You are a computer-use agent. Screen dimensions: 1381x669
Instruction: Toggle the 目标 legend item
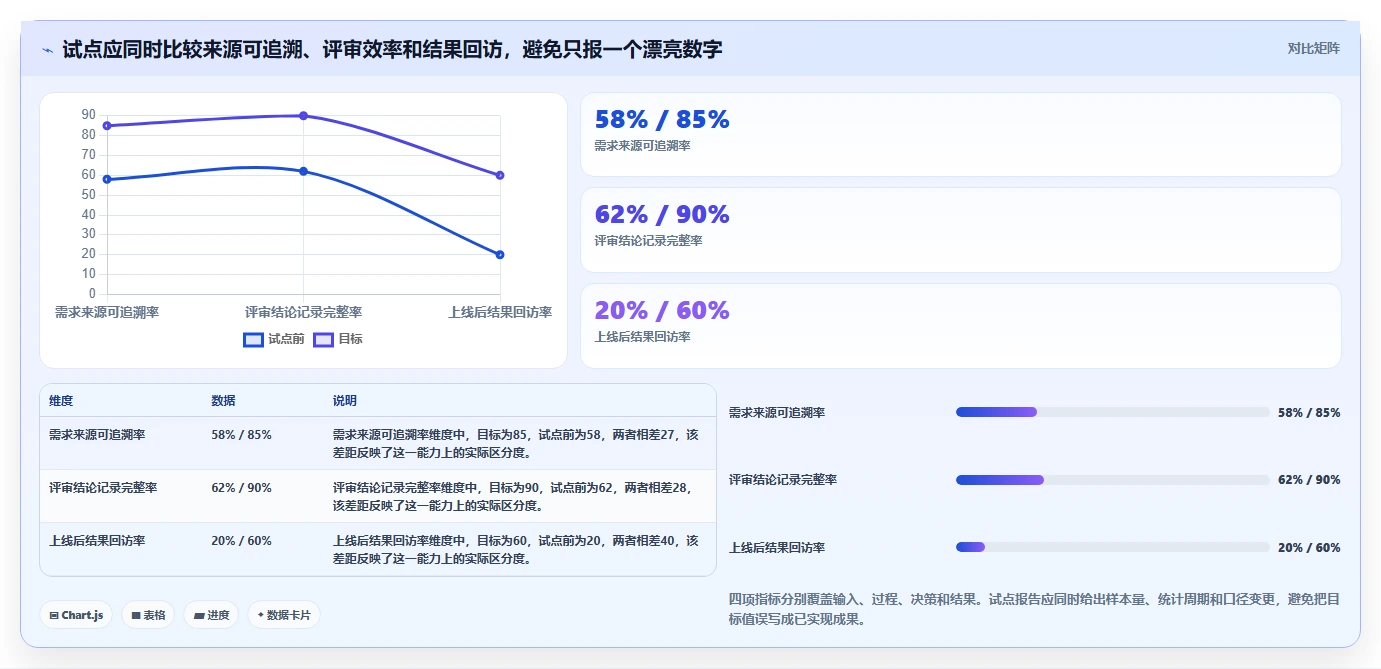tap(338, 339)
